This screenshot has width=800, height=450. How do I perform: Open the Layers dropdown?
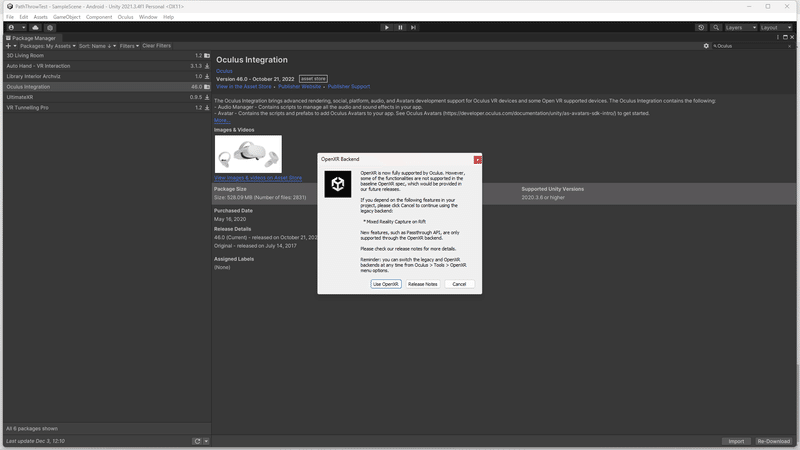[741, 28]
